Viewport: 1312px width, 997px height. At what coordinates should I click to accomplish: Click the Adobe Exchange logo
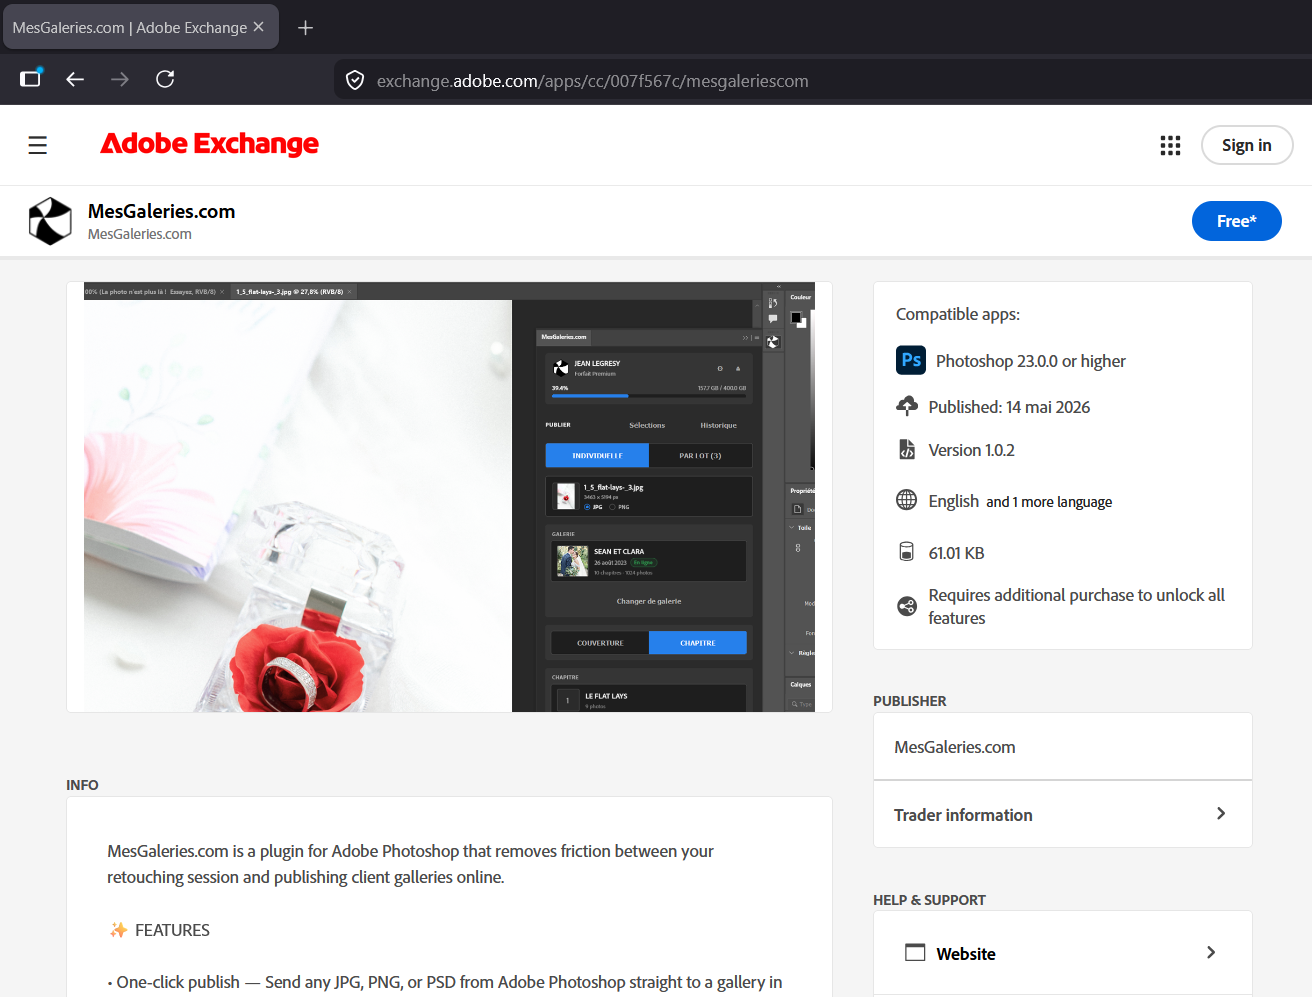tap(209, 144)
